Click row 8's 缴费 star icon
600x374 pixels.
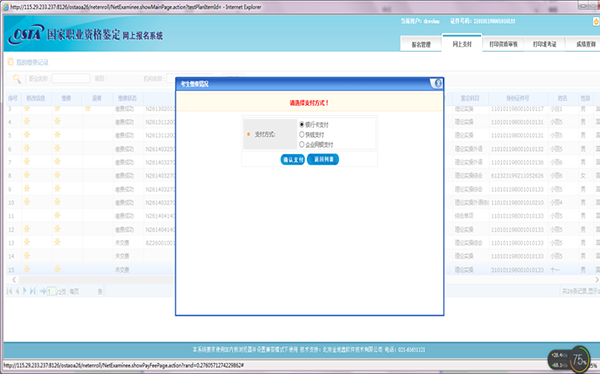pos(57,175)
